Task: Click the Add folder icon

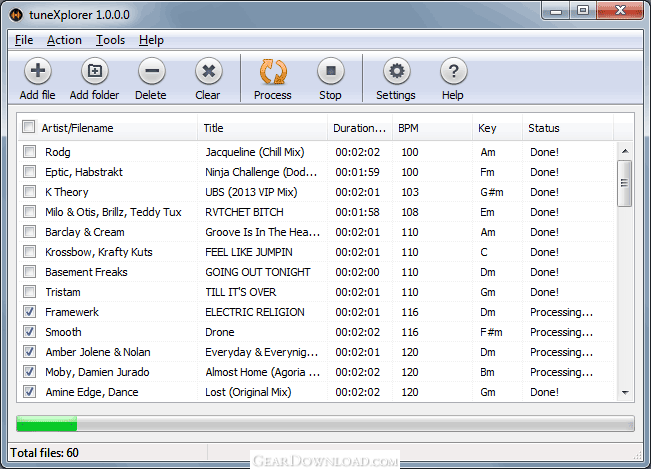Action: pos(94,72)
